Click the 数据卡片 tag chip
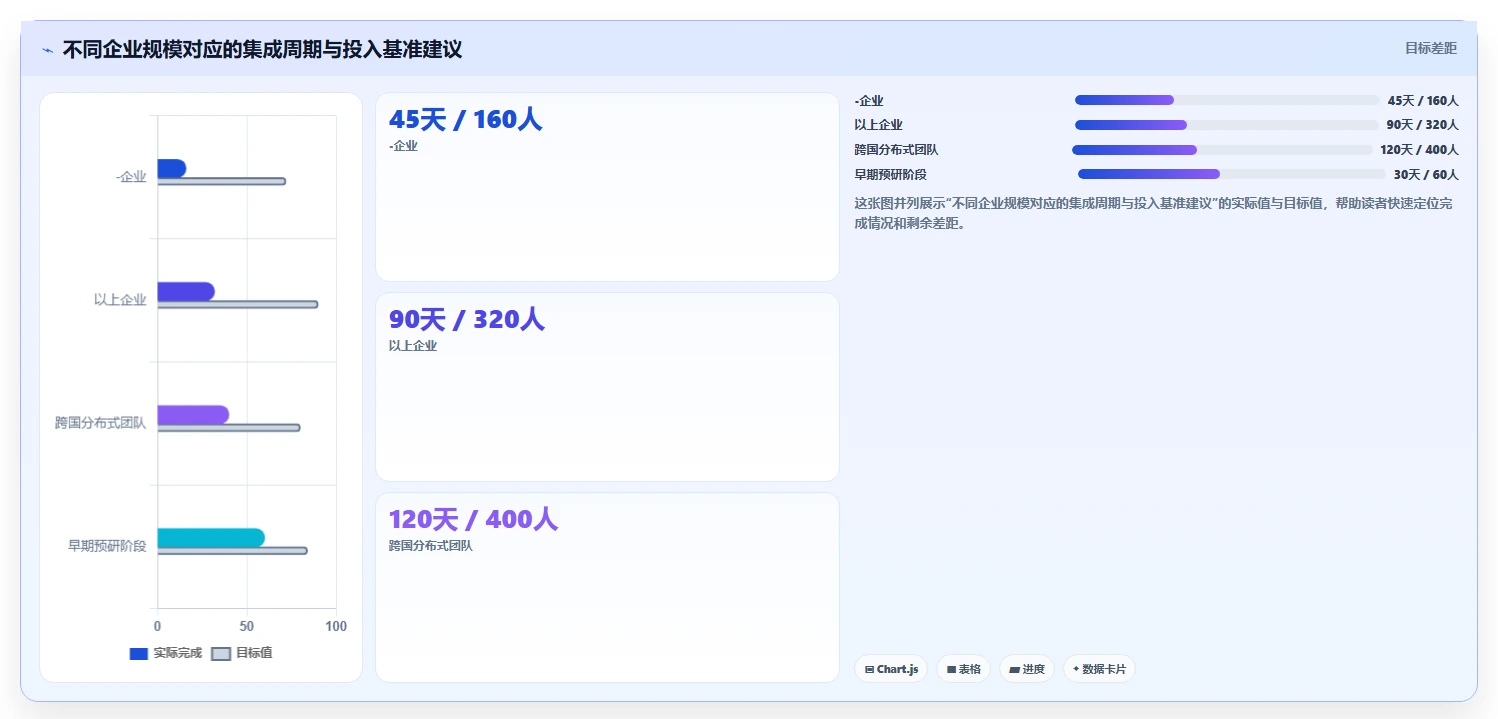The image size is (1498, 719). [x=1099, y=669]
